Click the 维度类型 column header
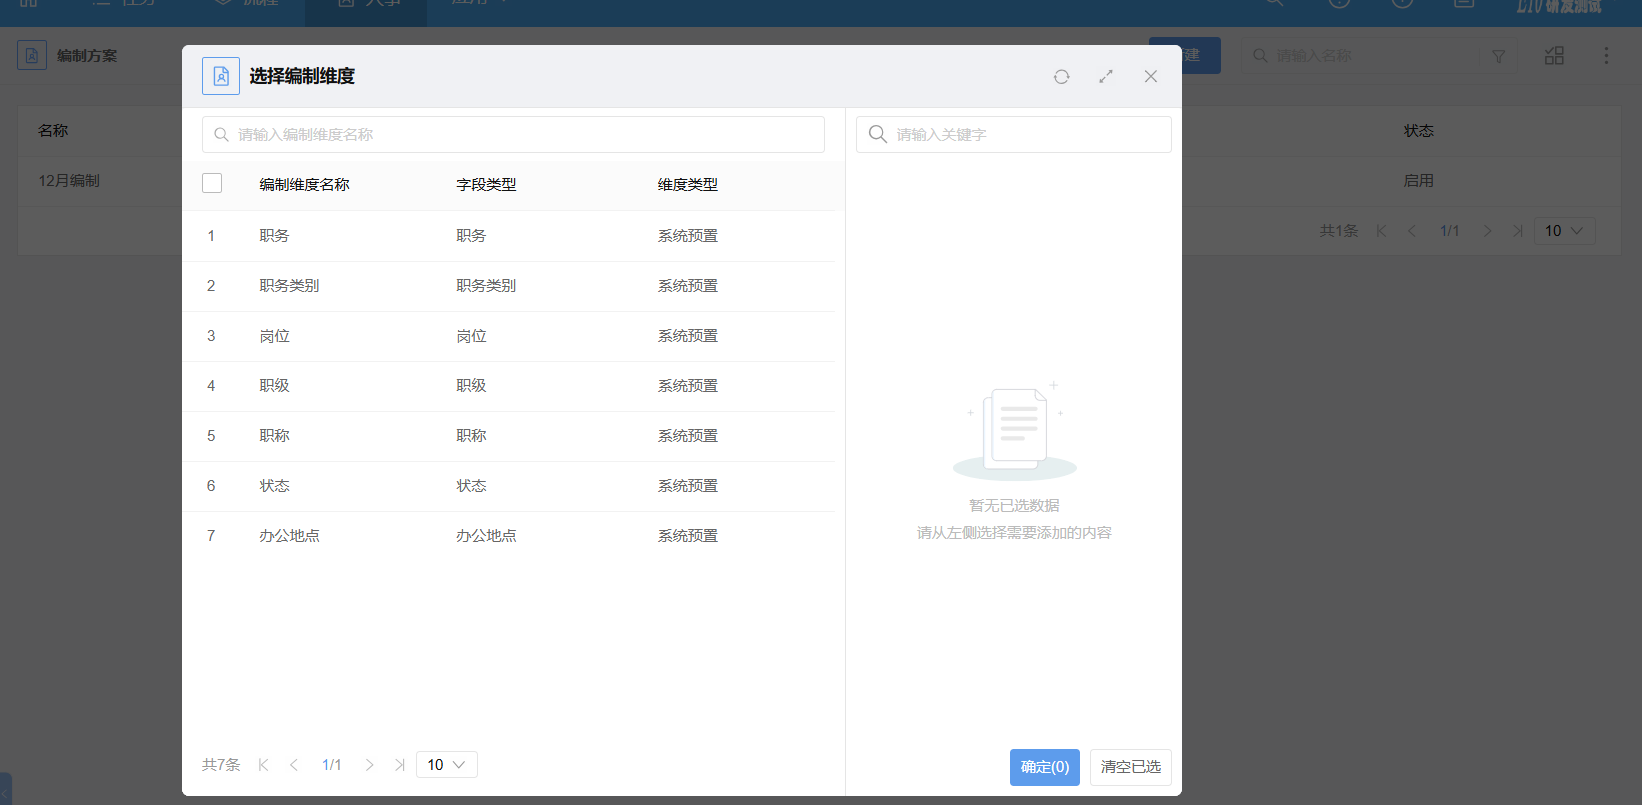Viewport: 1642px width, 805px height. tap(687, 185)
